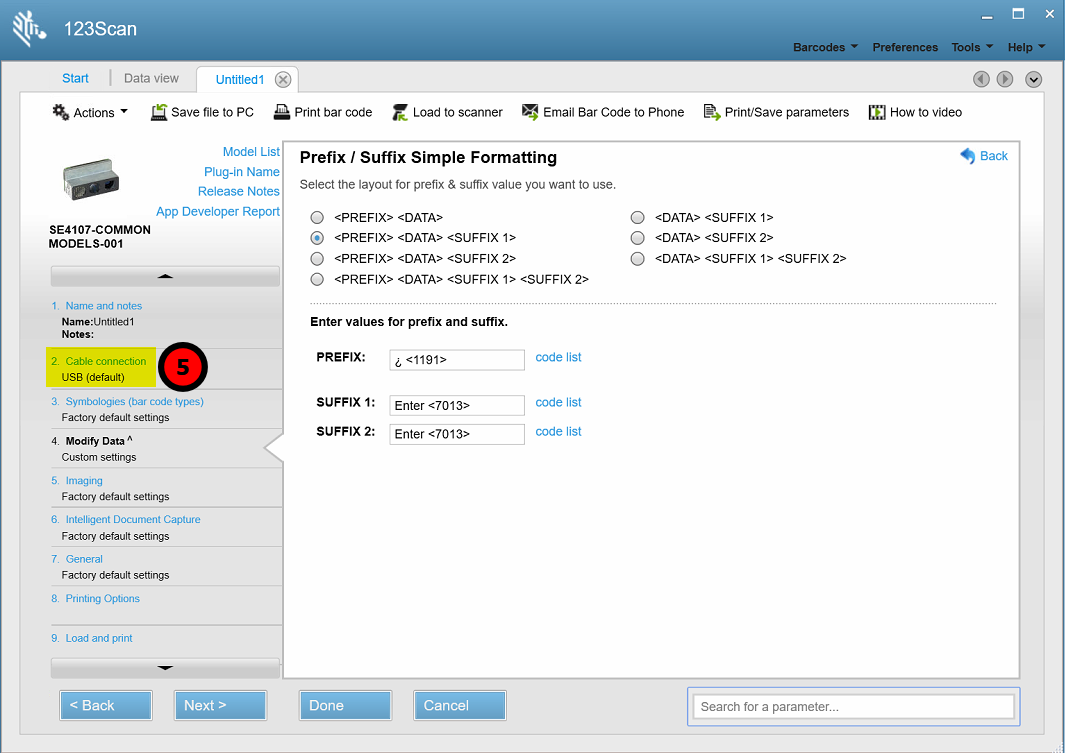This screenshot has width=1065, height=753.
Task: Click the bottom < Back button
Action: pos(106,705)
